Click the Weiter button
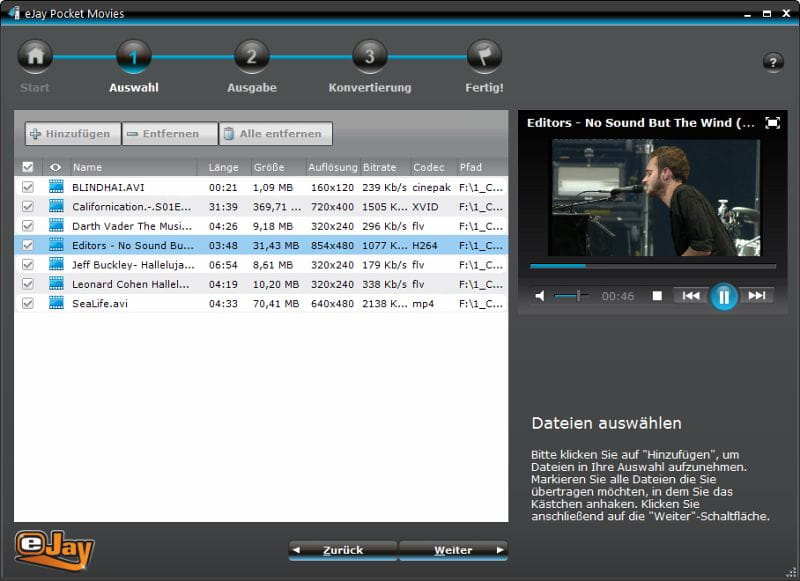800x581 pixels. [453, 549]
